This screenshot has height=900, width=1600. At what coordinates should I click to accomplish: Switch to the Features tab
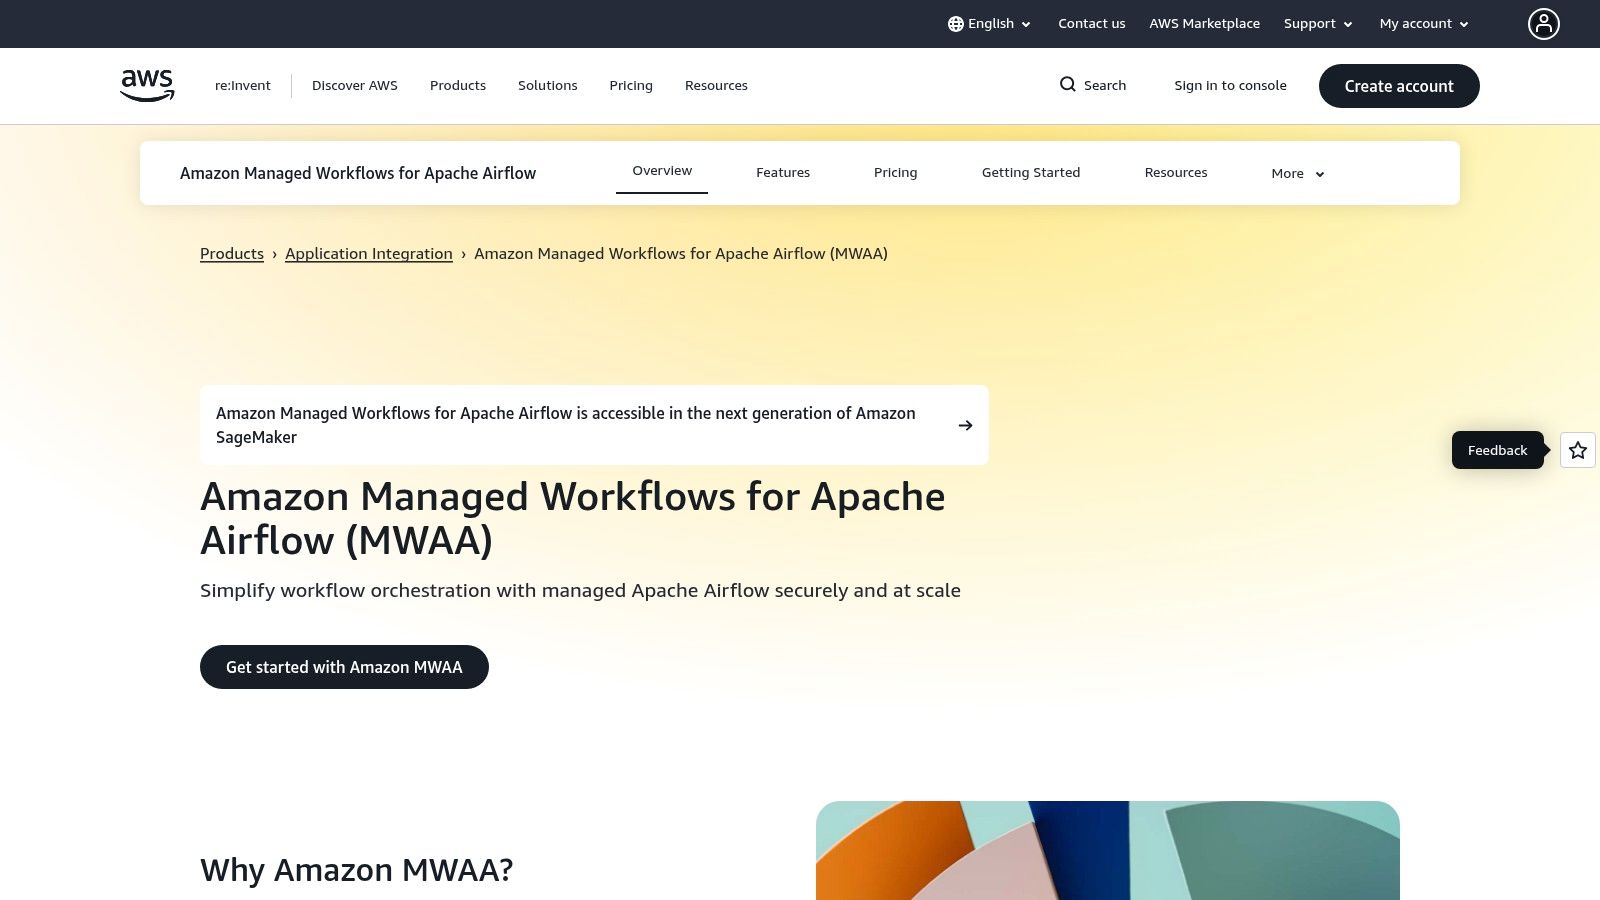coord(783,172)
